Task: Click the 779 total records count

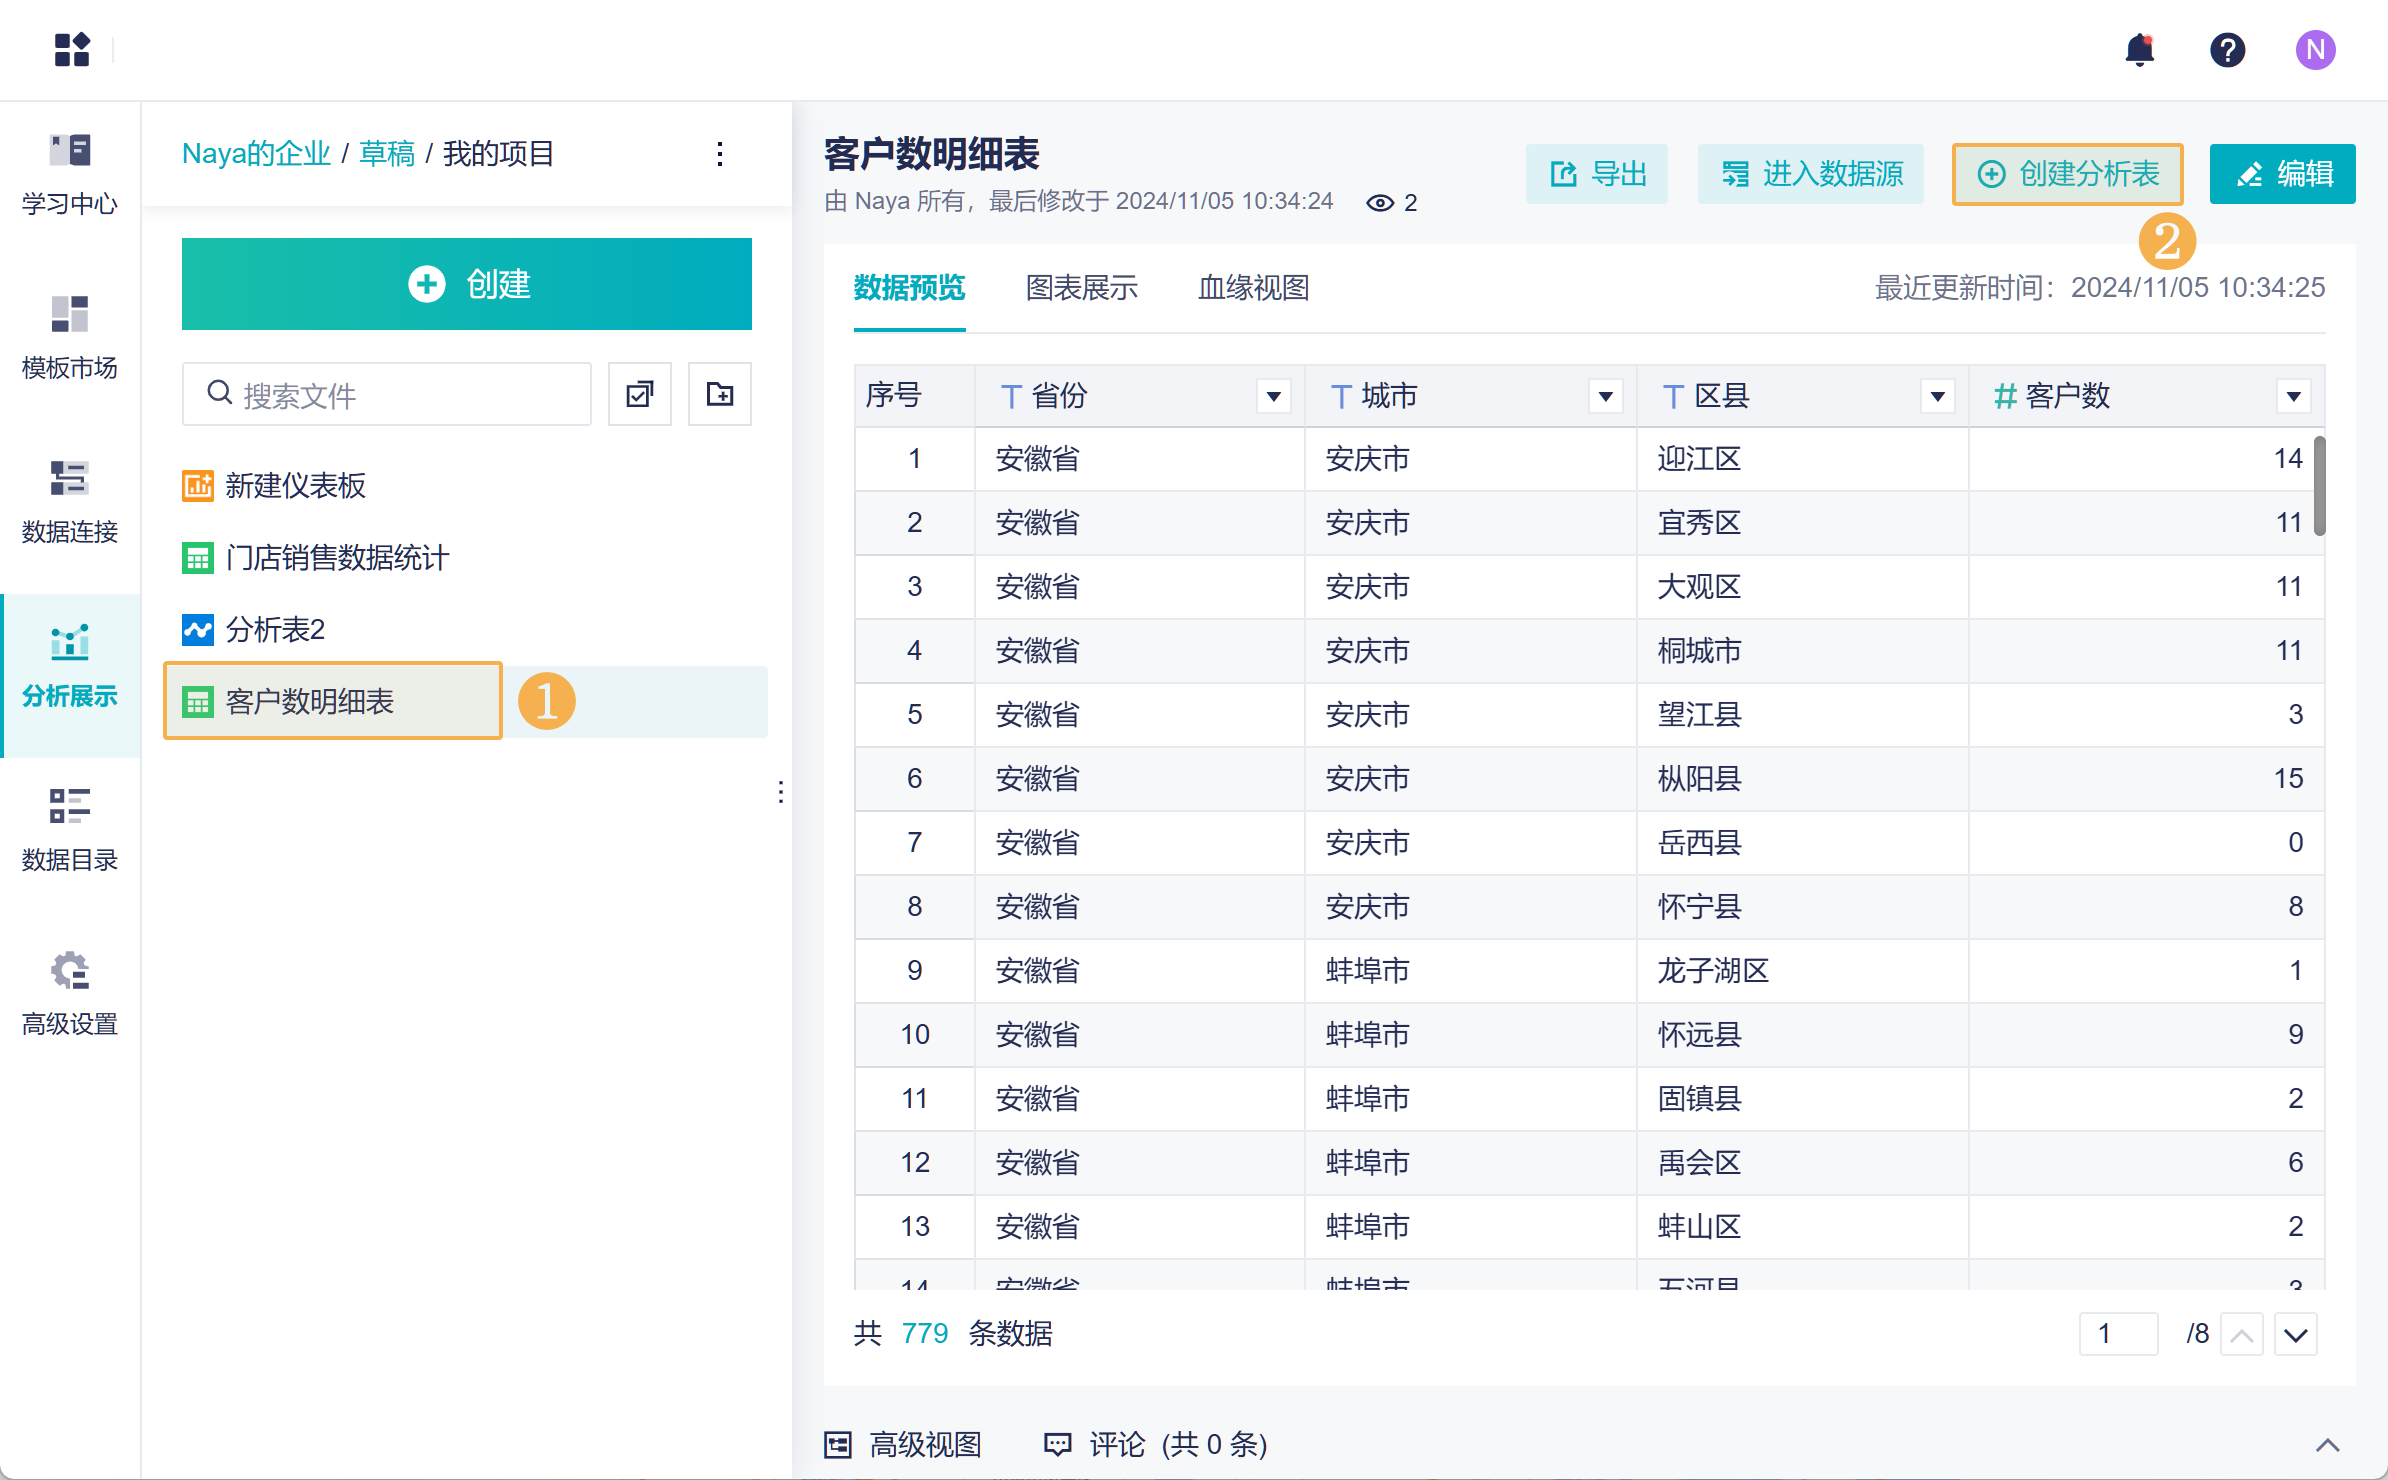Action: (x=924, y=1334)
